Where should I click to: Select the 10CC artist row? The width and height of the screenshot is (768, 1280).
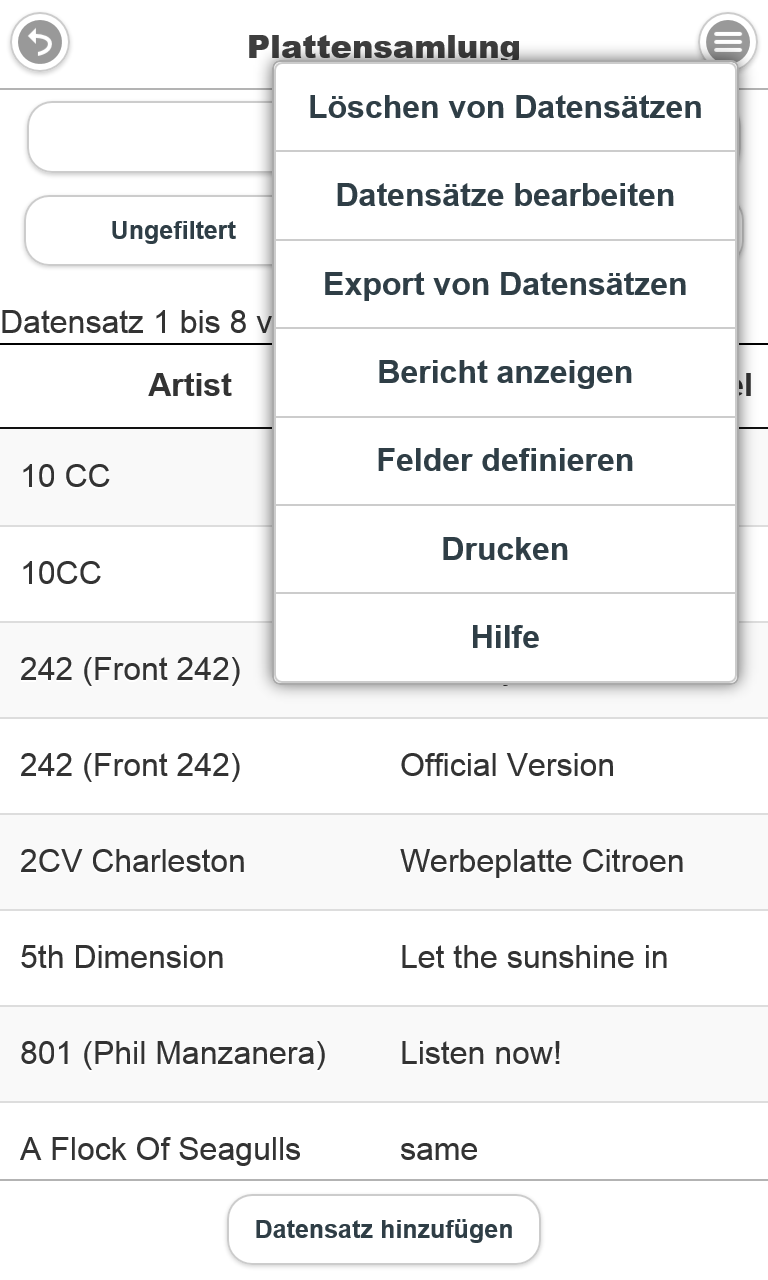click(x=140, y=574)
